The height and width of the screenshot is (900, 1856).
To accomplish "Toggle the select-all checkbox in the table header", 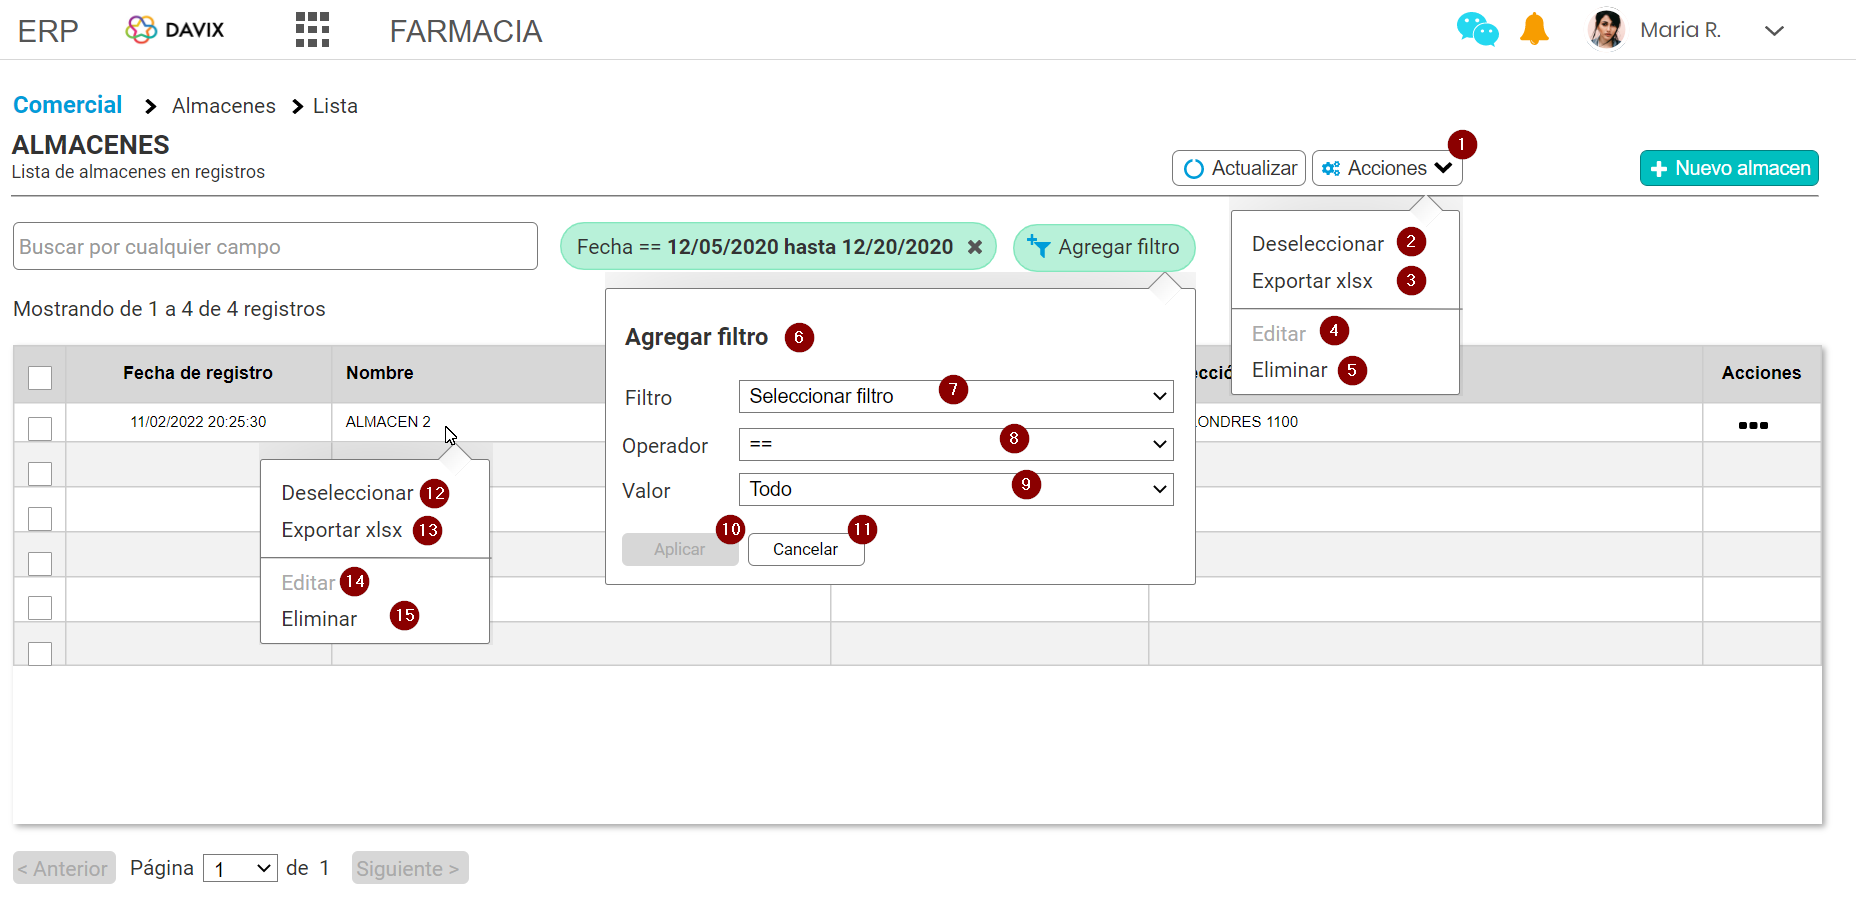I will tap(39, 377).
